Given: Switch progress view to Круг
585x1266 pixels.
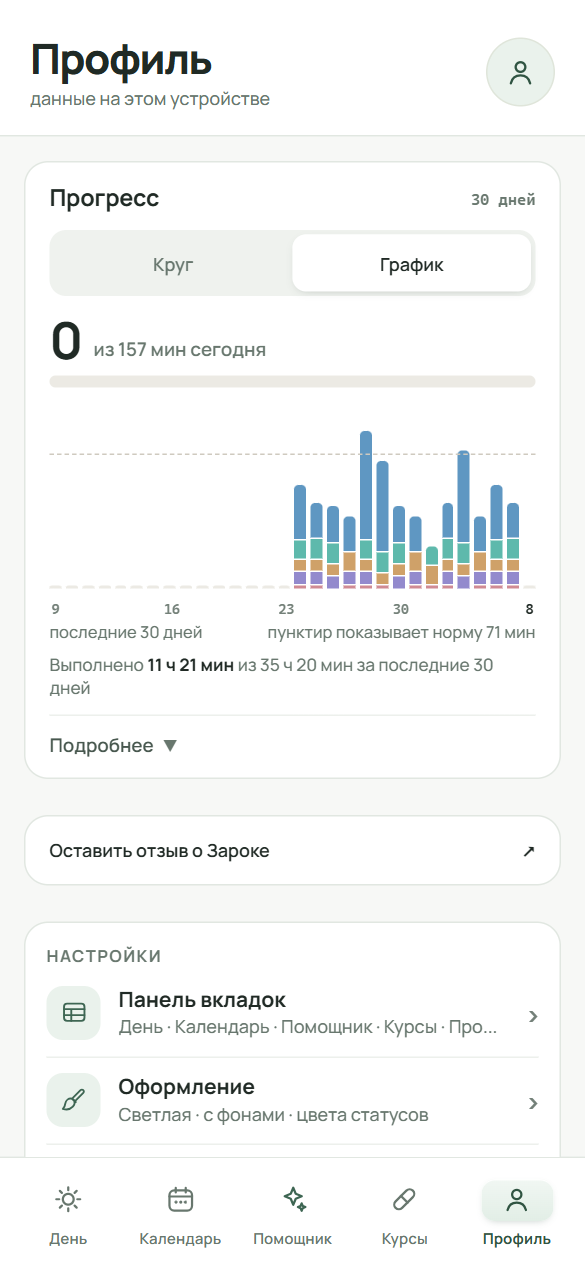Looking at the screenshot, I should coord(172,265).
